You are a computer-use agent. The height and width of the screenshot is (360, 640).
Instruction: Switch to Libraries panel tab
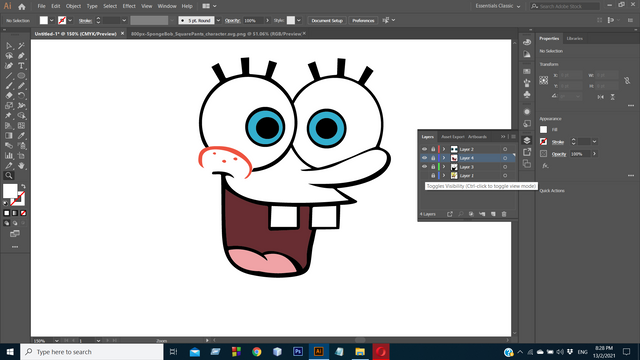574,38
